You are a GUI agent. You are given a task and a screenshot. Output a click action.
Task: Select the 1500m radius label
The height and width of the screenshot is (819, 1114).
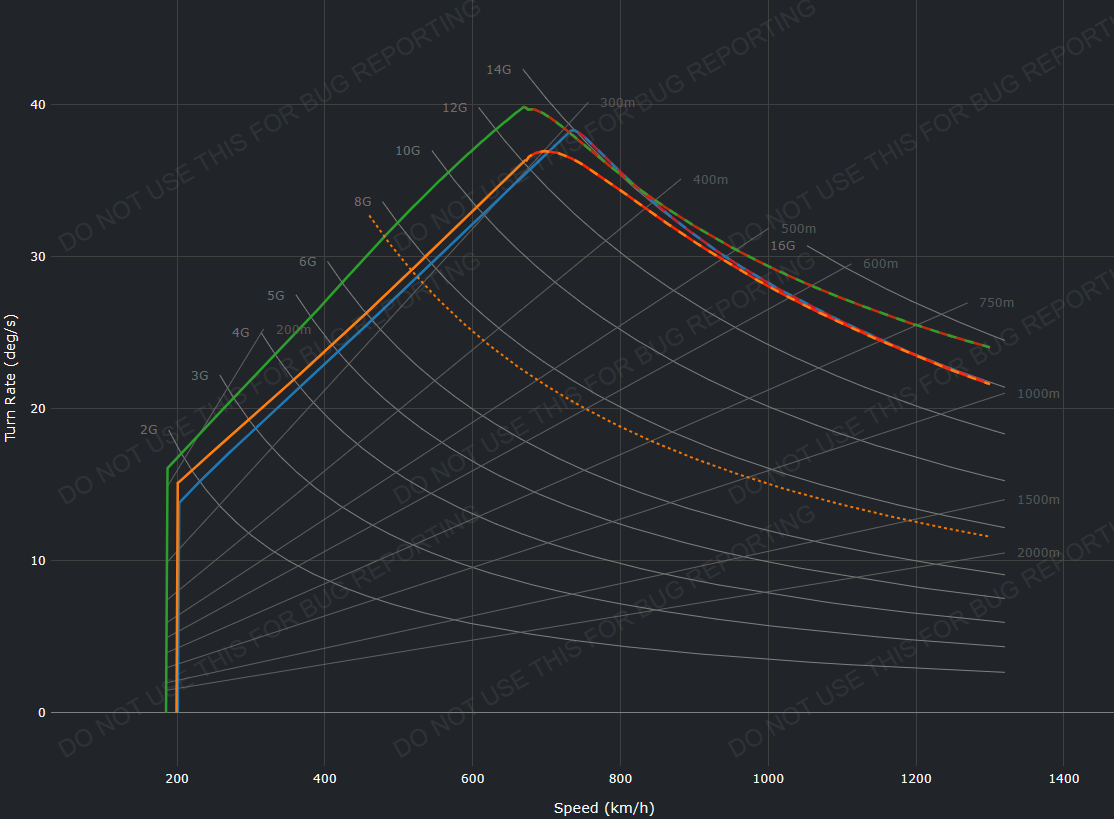pyautogui.click(x=1038, y=500)
